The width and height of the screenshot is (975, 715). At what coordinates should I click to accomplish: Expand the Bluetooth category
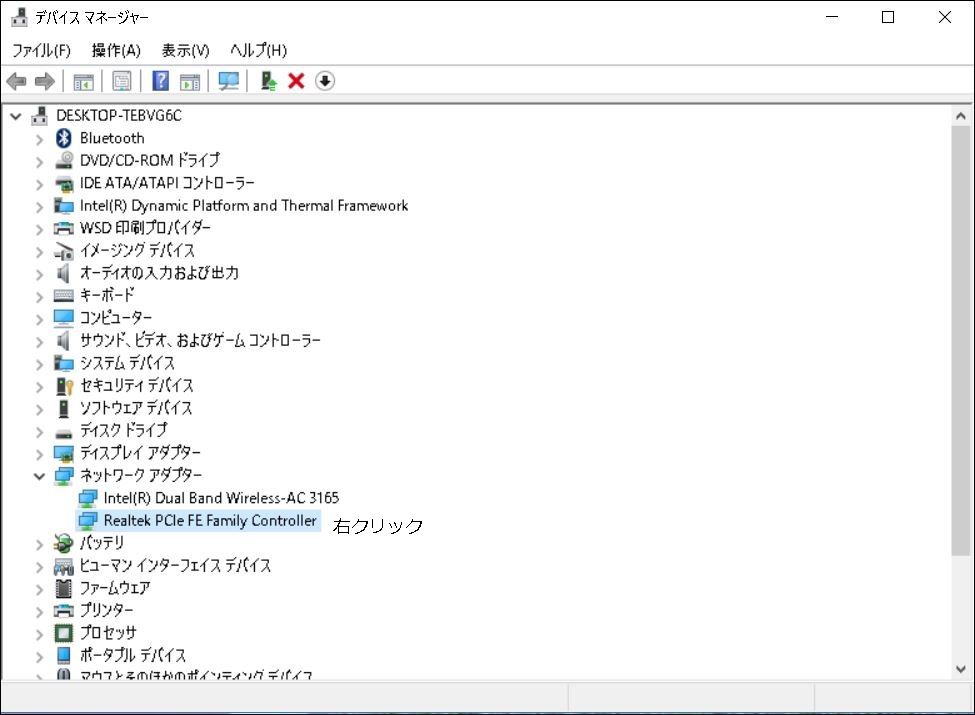40,139
